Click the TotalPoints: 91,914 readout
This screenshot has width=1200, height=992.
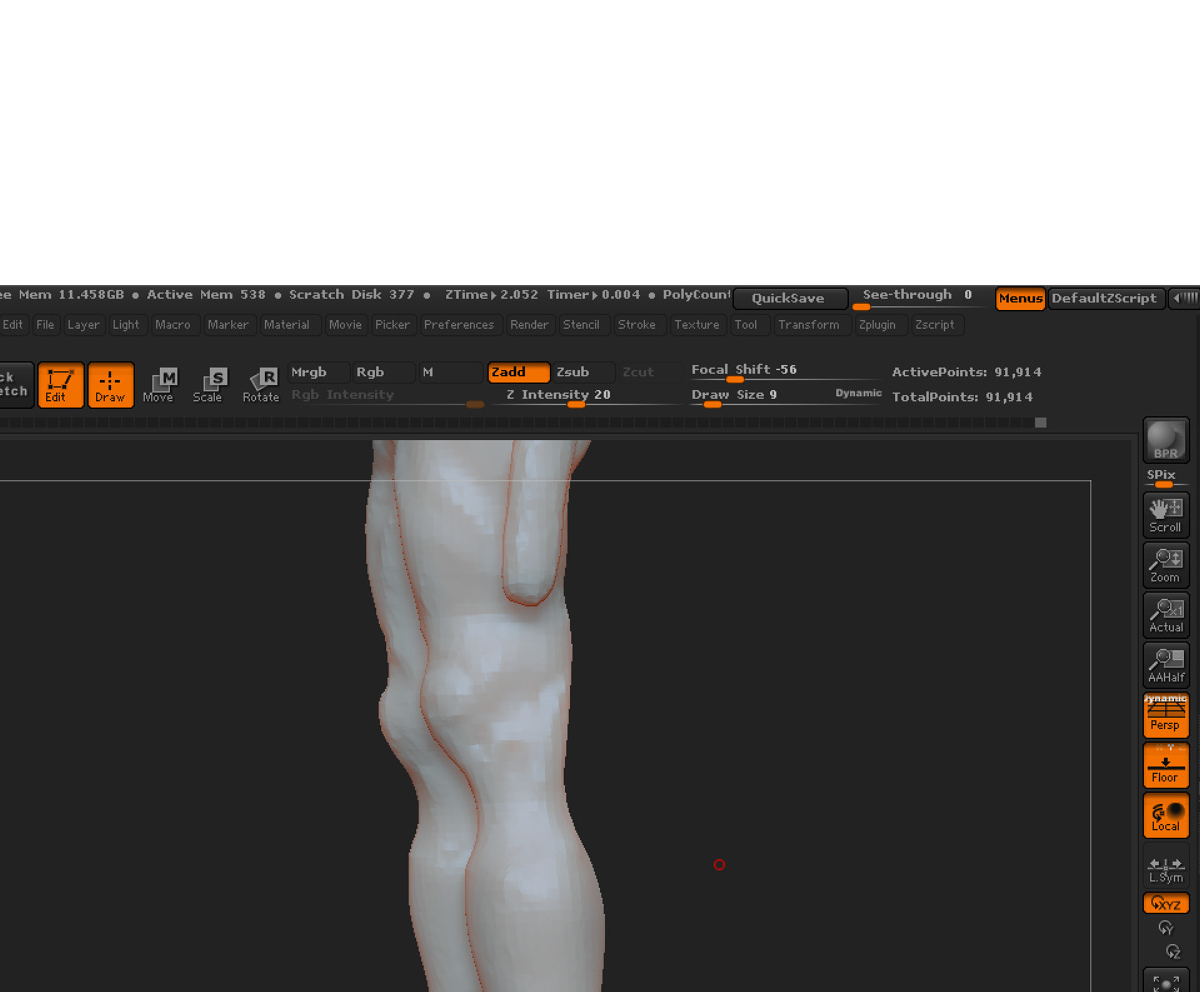[962, 397]
